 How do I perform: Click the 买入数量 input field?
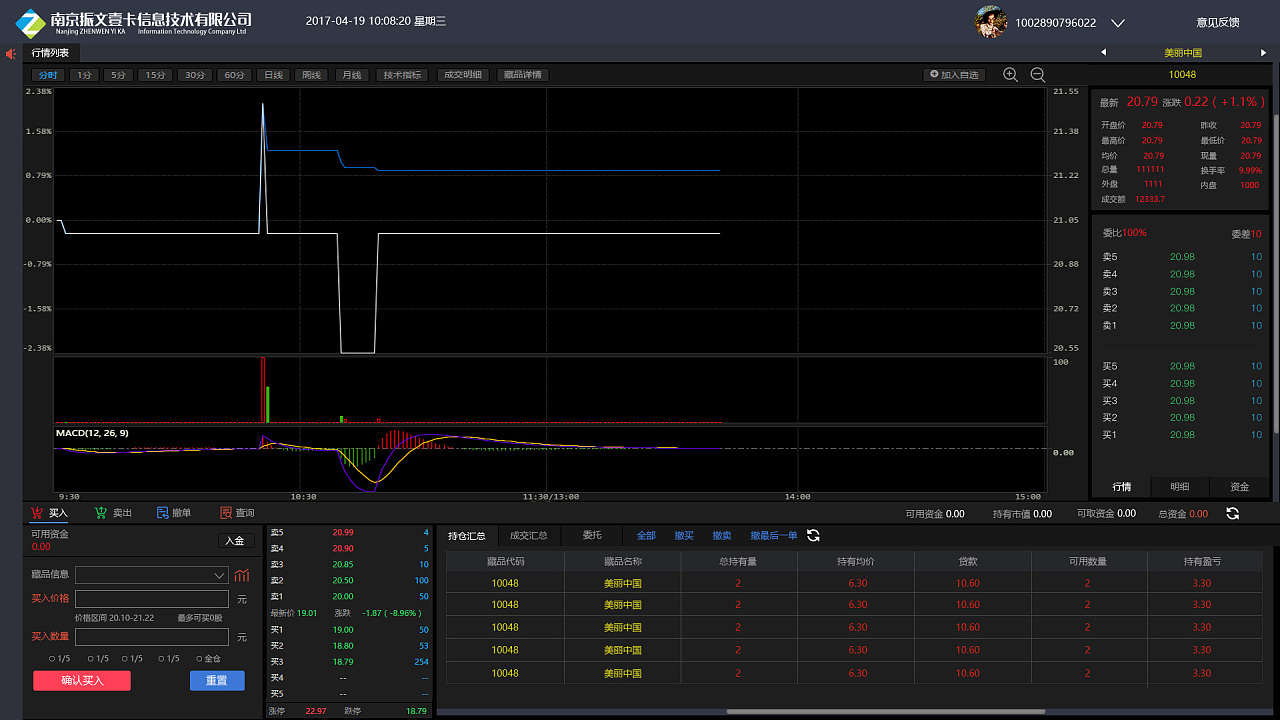152,637
